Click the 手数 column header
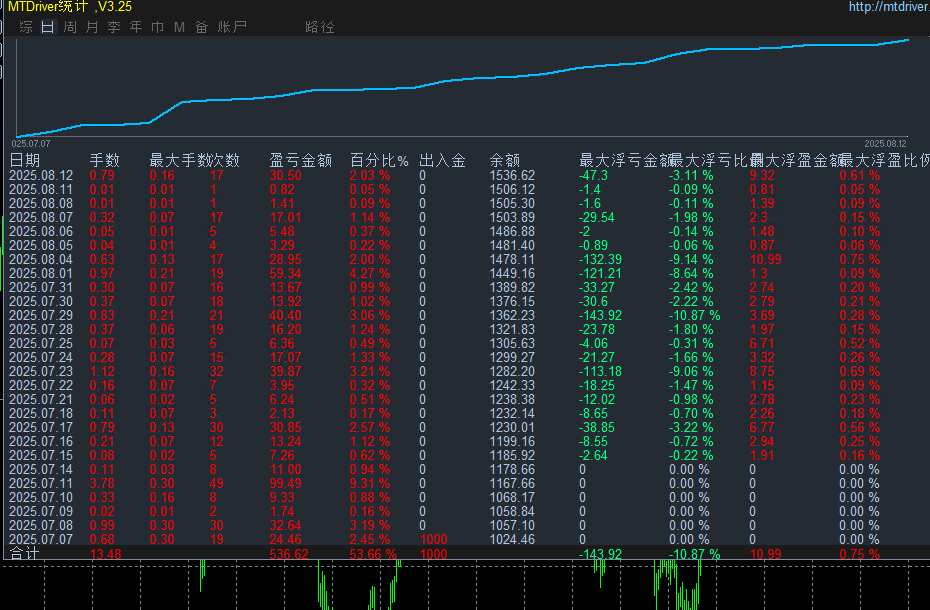The image size is (930, 610). pos(105,160)
